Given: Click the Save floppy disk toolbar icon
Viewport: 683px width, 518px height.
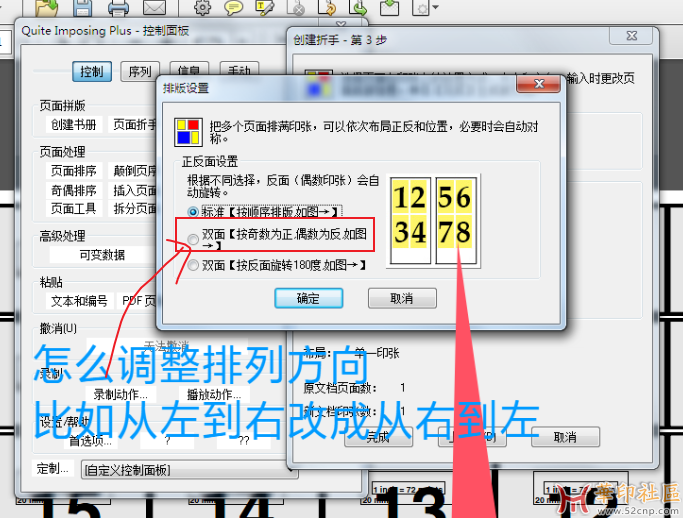Looking at the screenshot, I should [84, 8].
